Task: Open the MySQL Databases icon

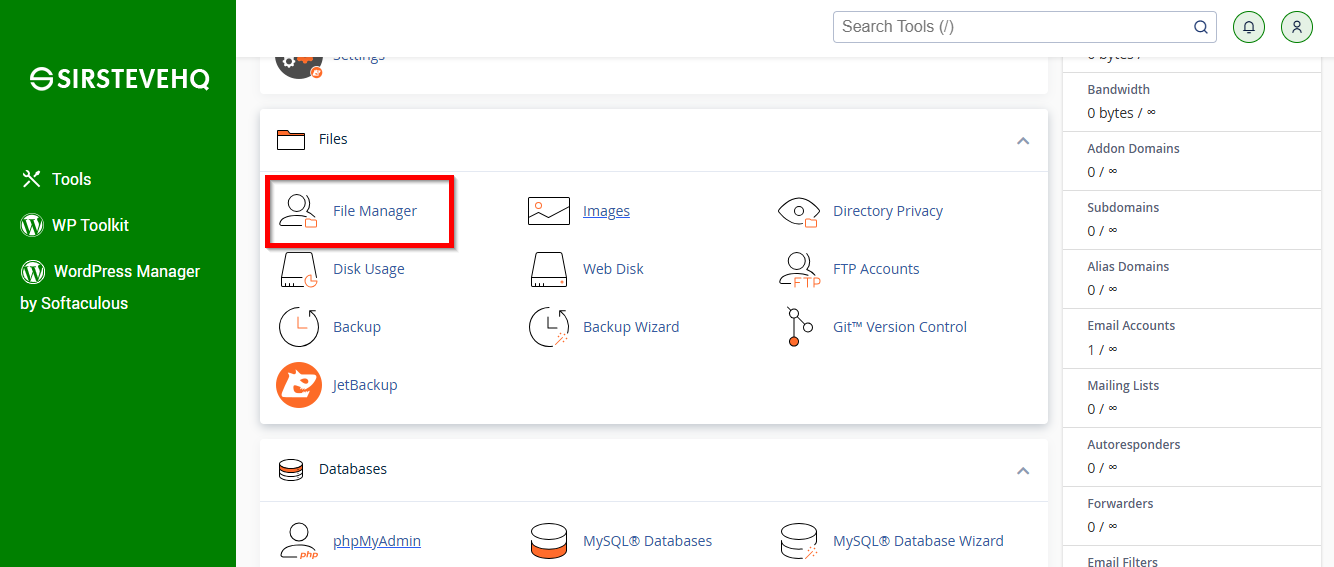Action: click(549, 541)
